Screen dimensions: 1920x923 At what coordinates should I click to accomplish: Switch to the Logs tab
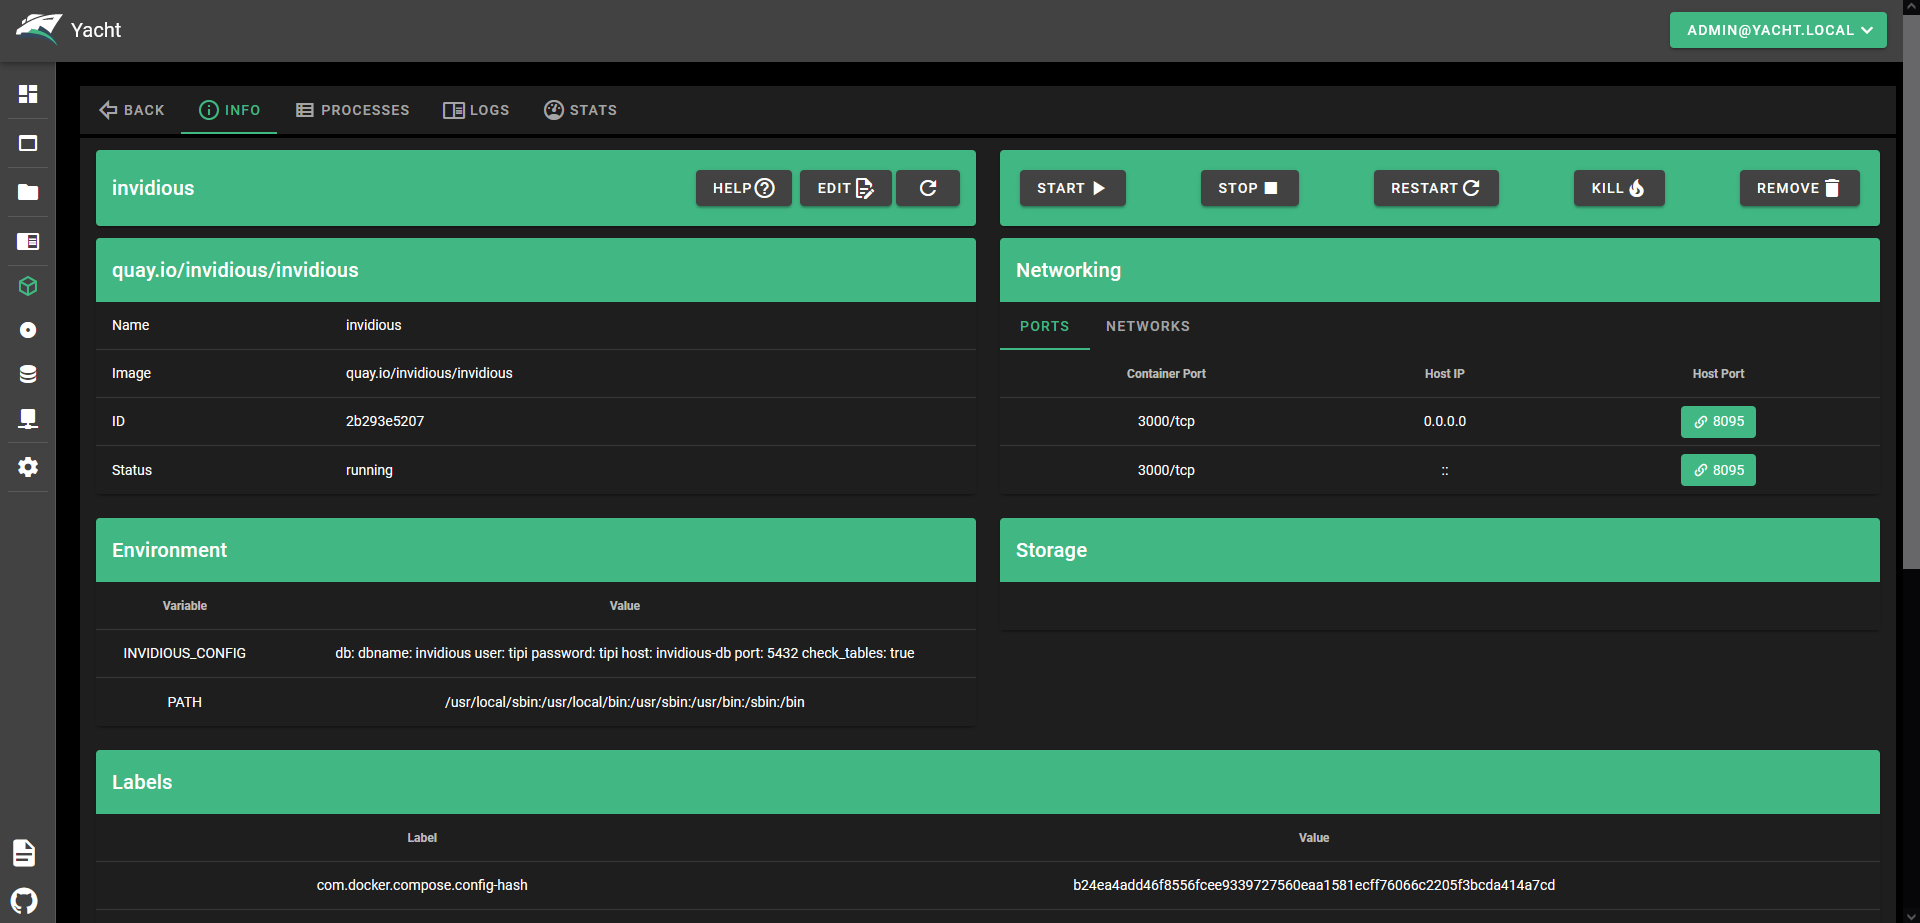coord(476,110)
